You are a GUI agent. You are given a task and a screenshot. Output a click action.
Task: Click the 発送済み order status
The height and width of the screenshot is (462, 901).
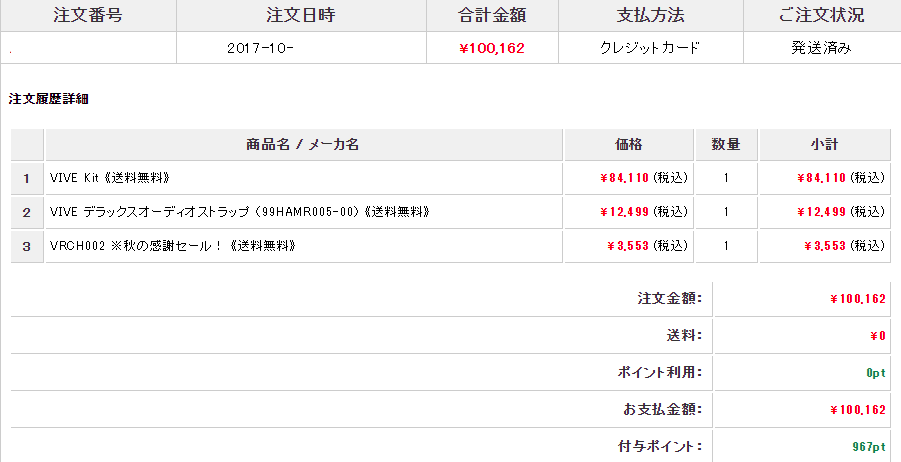coord(821,48)
